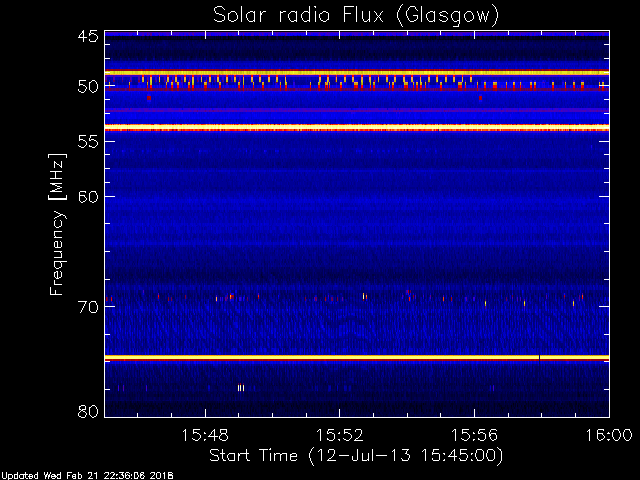Click the yellow band just above 49 MHz
Viewport: 640px width, 480px height.
pos(357,73)
